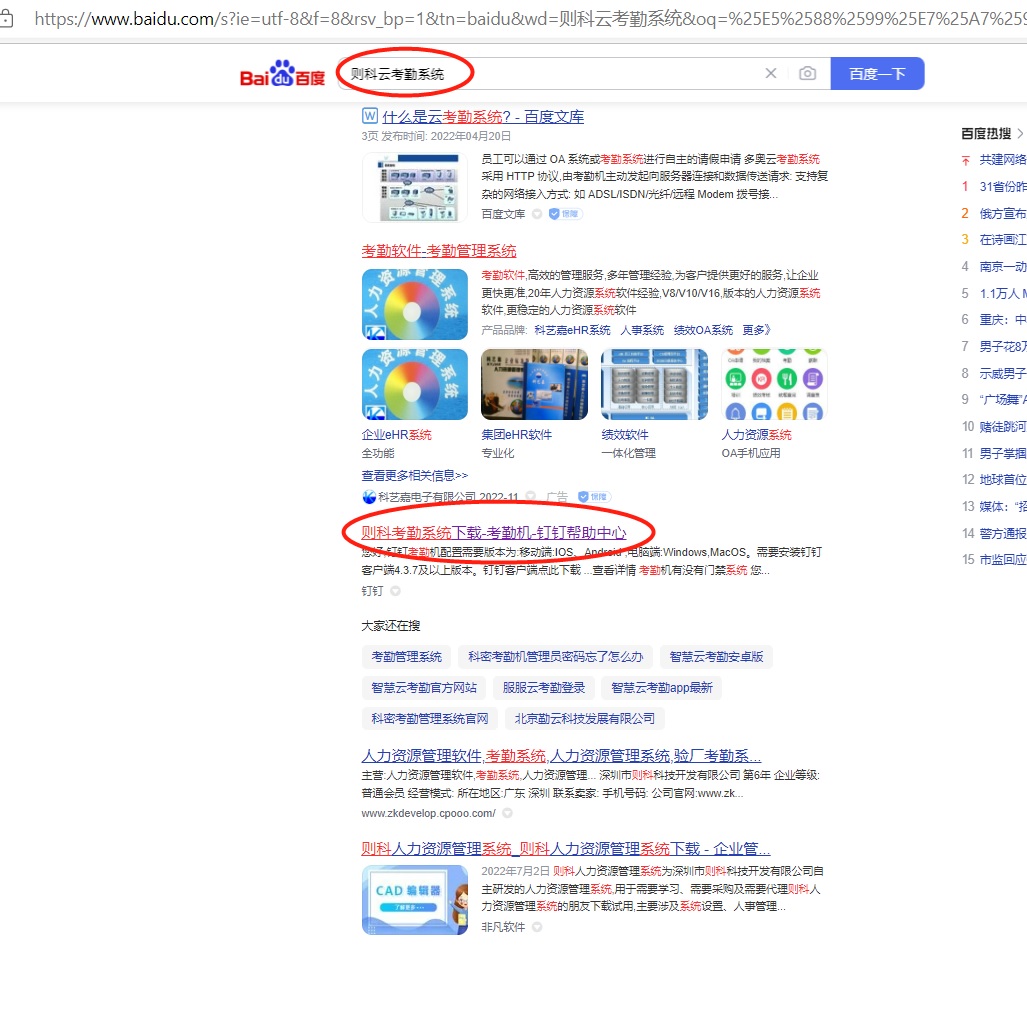
Task: Select related search 科密考勤机管理员密码忘了怎么办
Action: point(555,657)
